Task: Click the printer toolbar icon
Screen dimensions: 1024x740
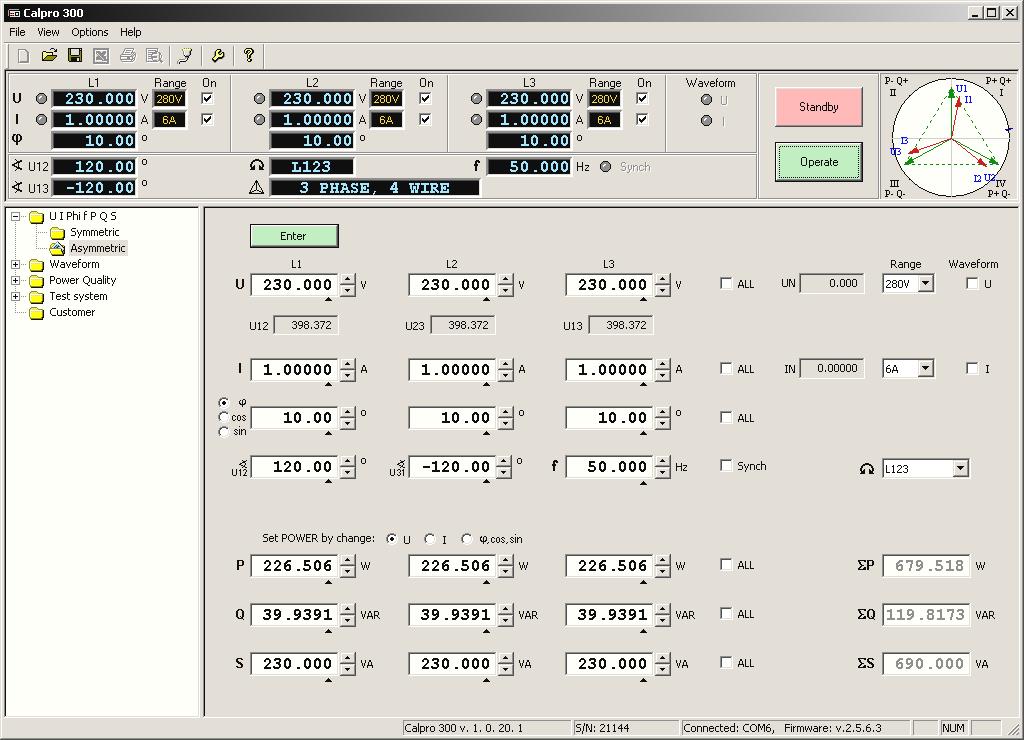Action: 128,56
